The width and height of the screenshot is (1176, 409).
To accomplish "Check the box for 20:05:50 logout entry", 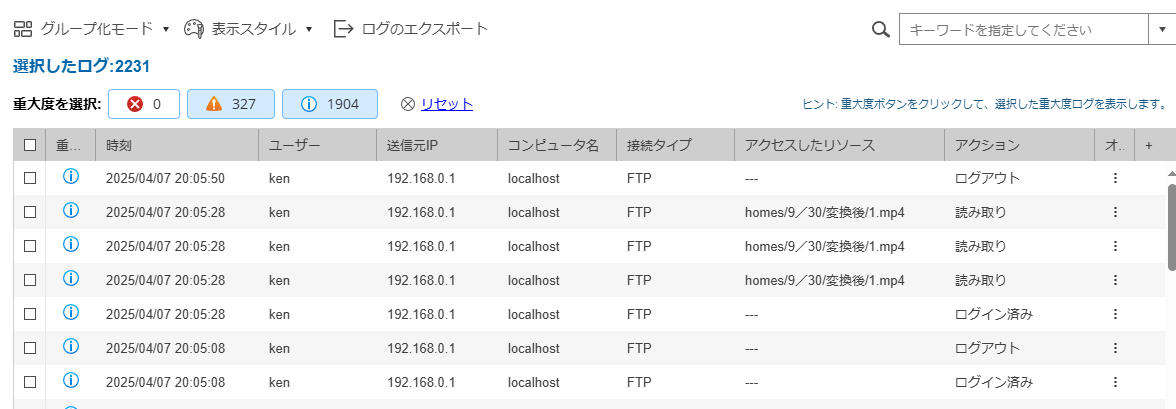I will (30, 179).
